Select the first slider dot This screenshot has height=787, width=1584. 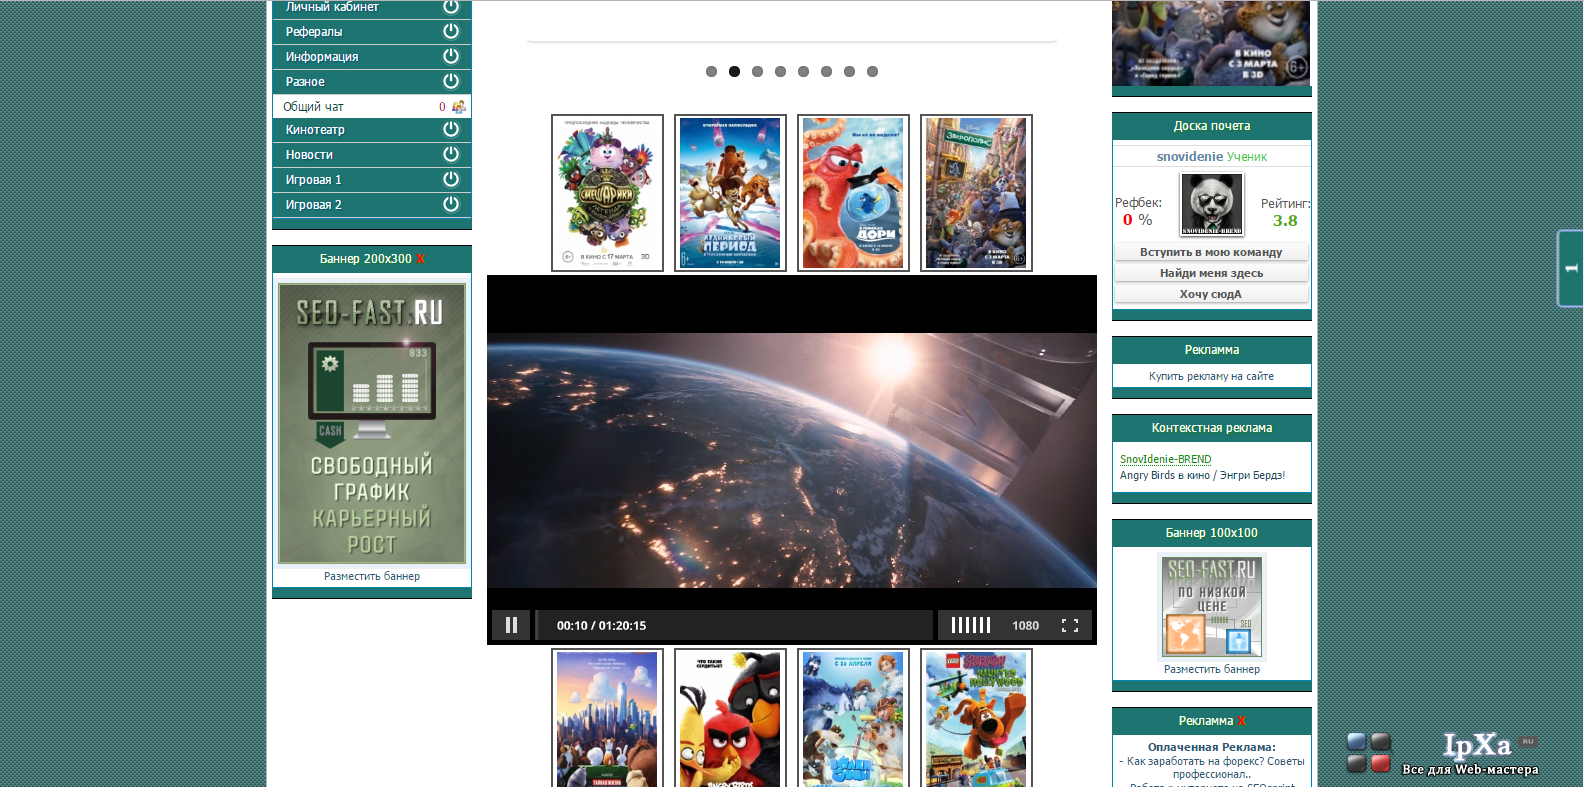coord(711,71)
